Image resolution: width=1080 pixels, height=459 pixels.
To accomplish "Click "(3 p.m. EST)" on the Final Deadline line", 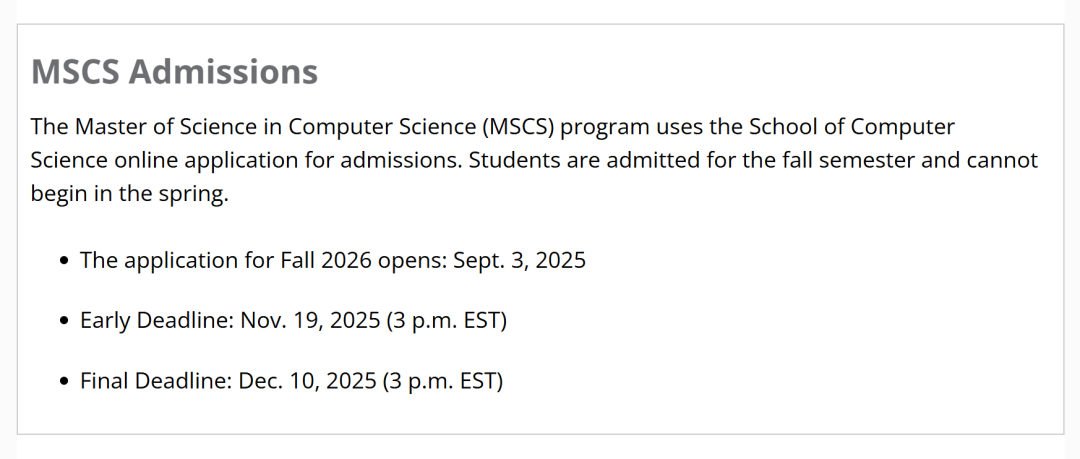I will pos(442,382).
